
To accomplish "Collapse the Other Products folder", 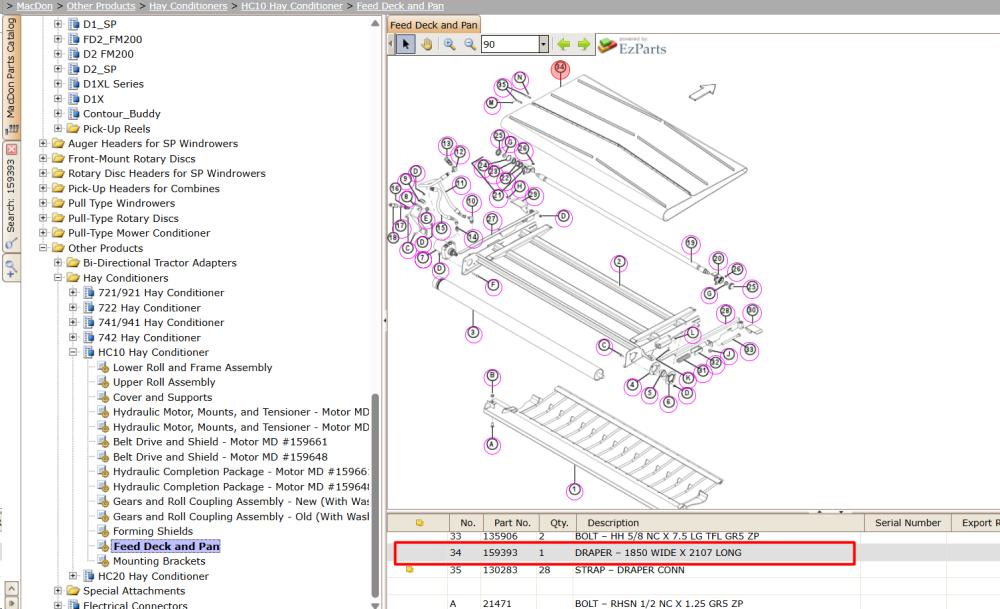I will [43, 248].
